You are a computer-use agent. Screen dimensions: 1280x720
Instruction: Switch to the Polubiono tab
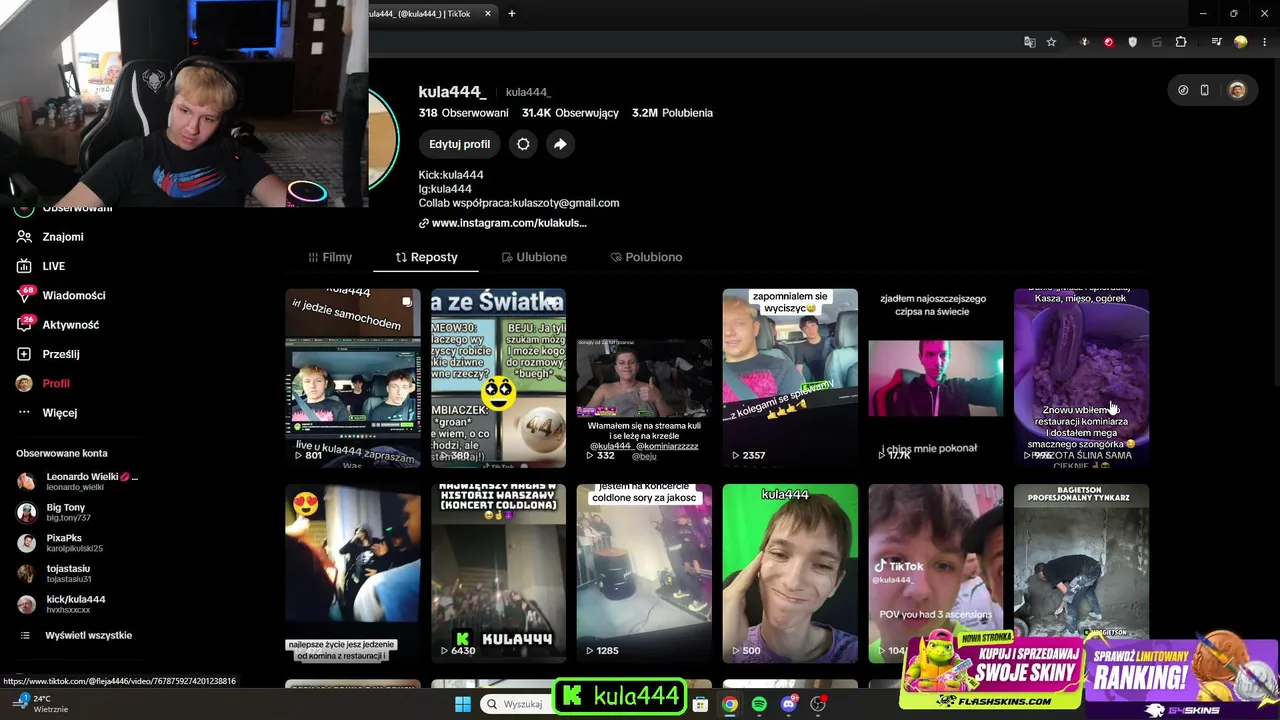pyautogui.click(x=646, y=257)
